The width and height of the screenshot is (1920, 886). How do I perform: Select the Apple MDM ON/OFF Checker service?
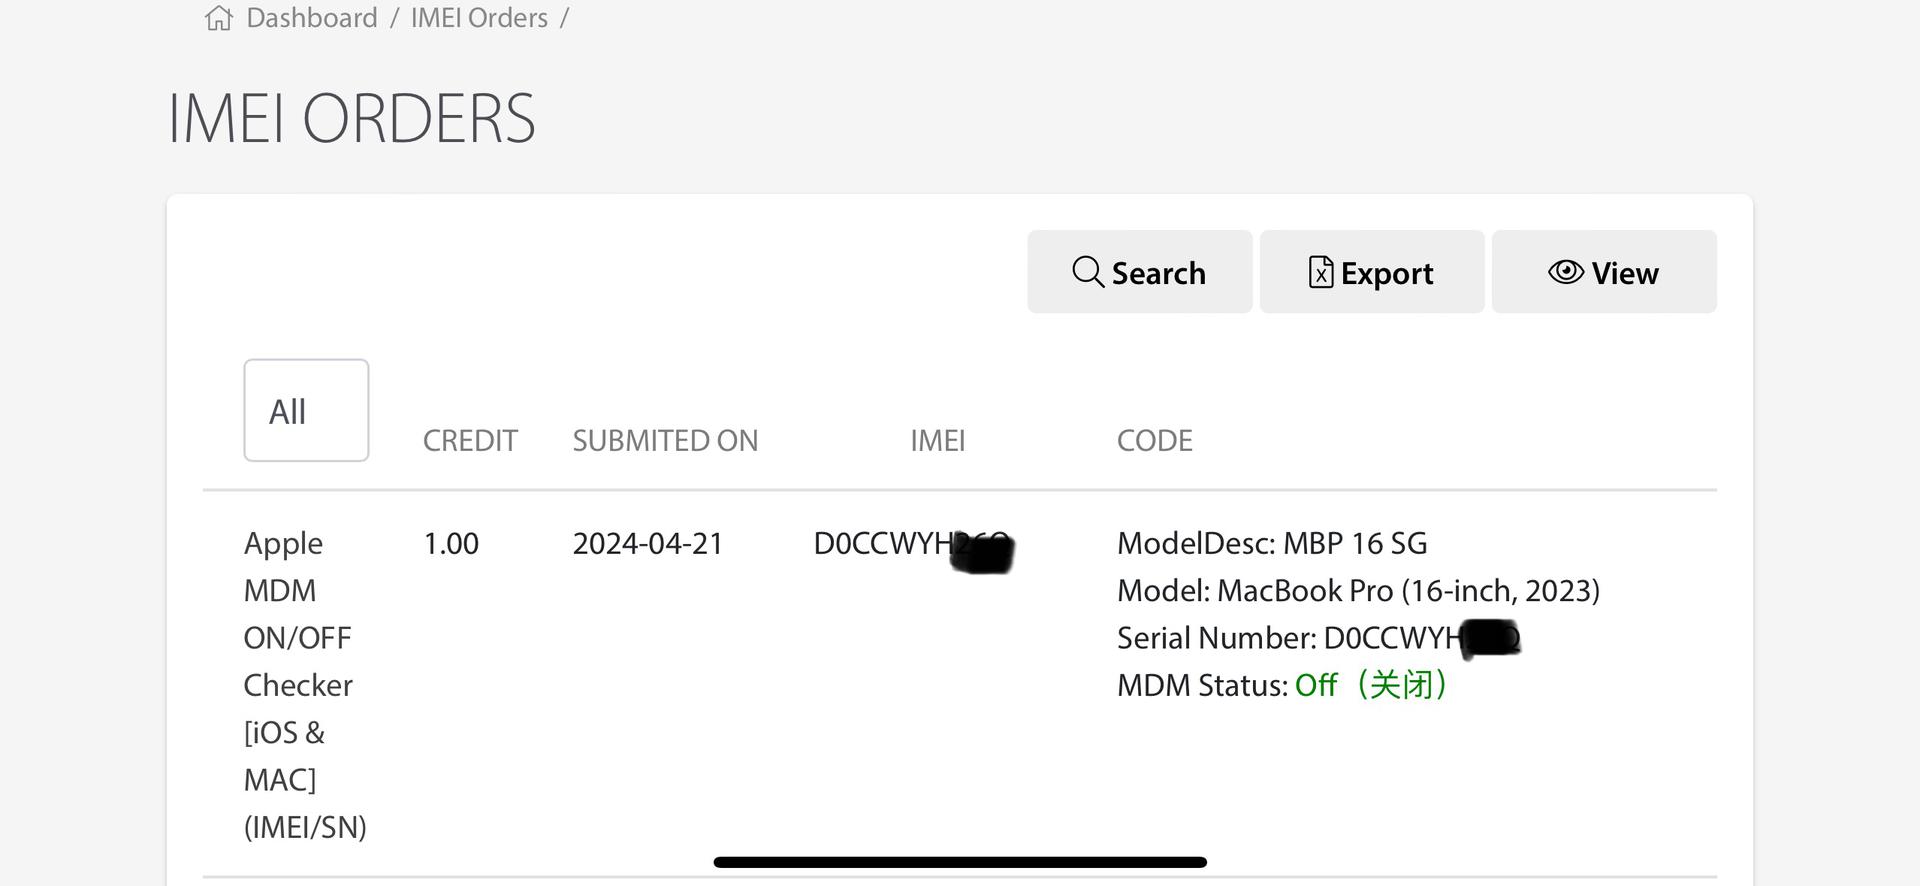pos(305,685)
